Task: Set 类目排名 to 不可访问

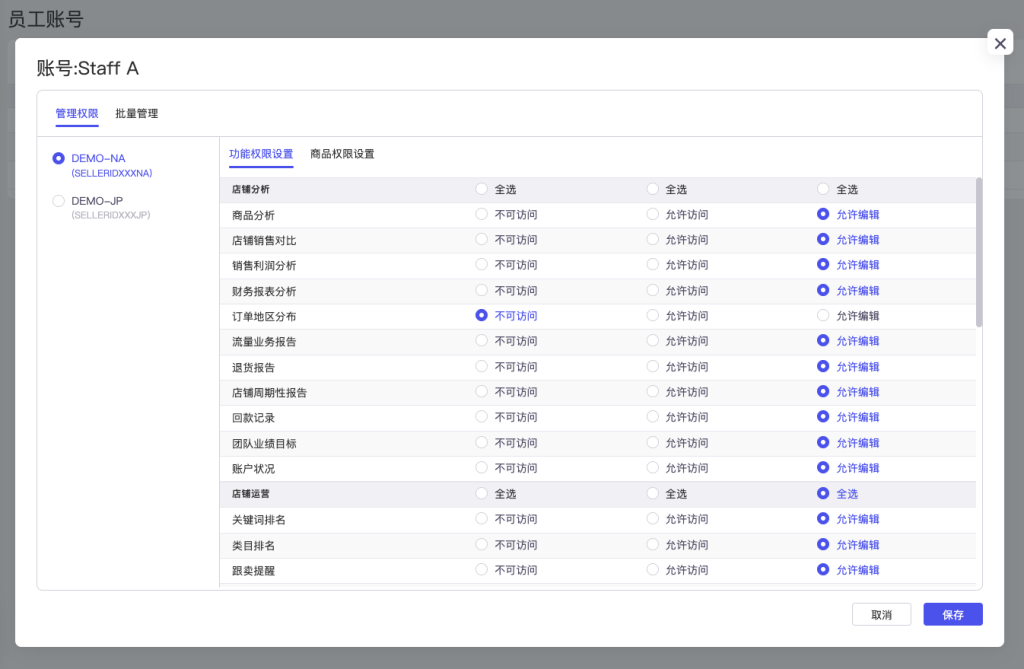Action: pyautogui.click(x=481, y=544)
